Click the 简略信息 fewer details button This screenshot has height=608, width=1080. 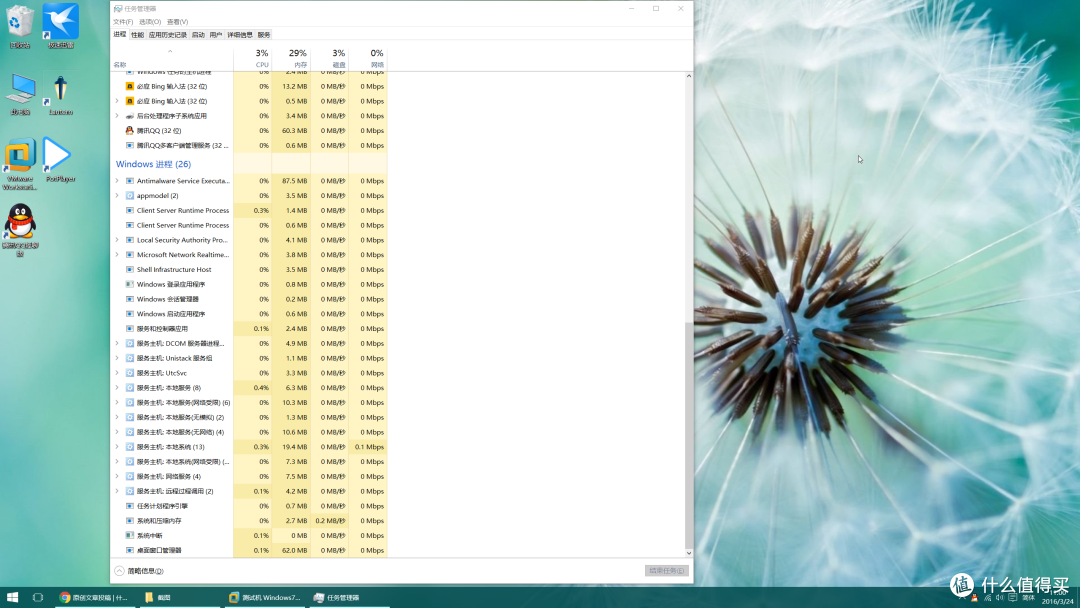(139, 571)
